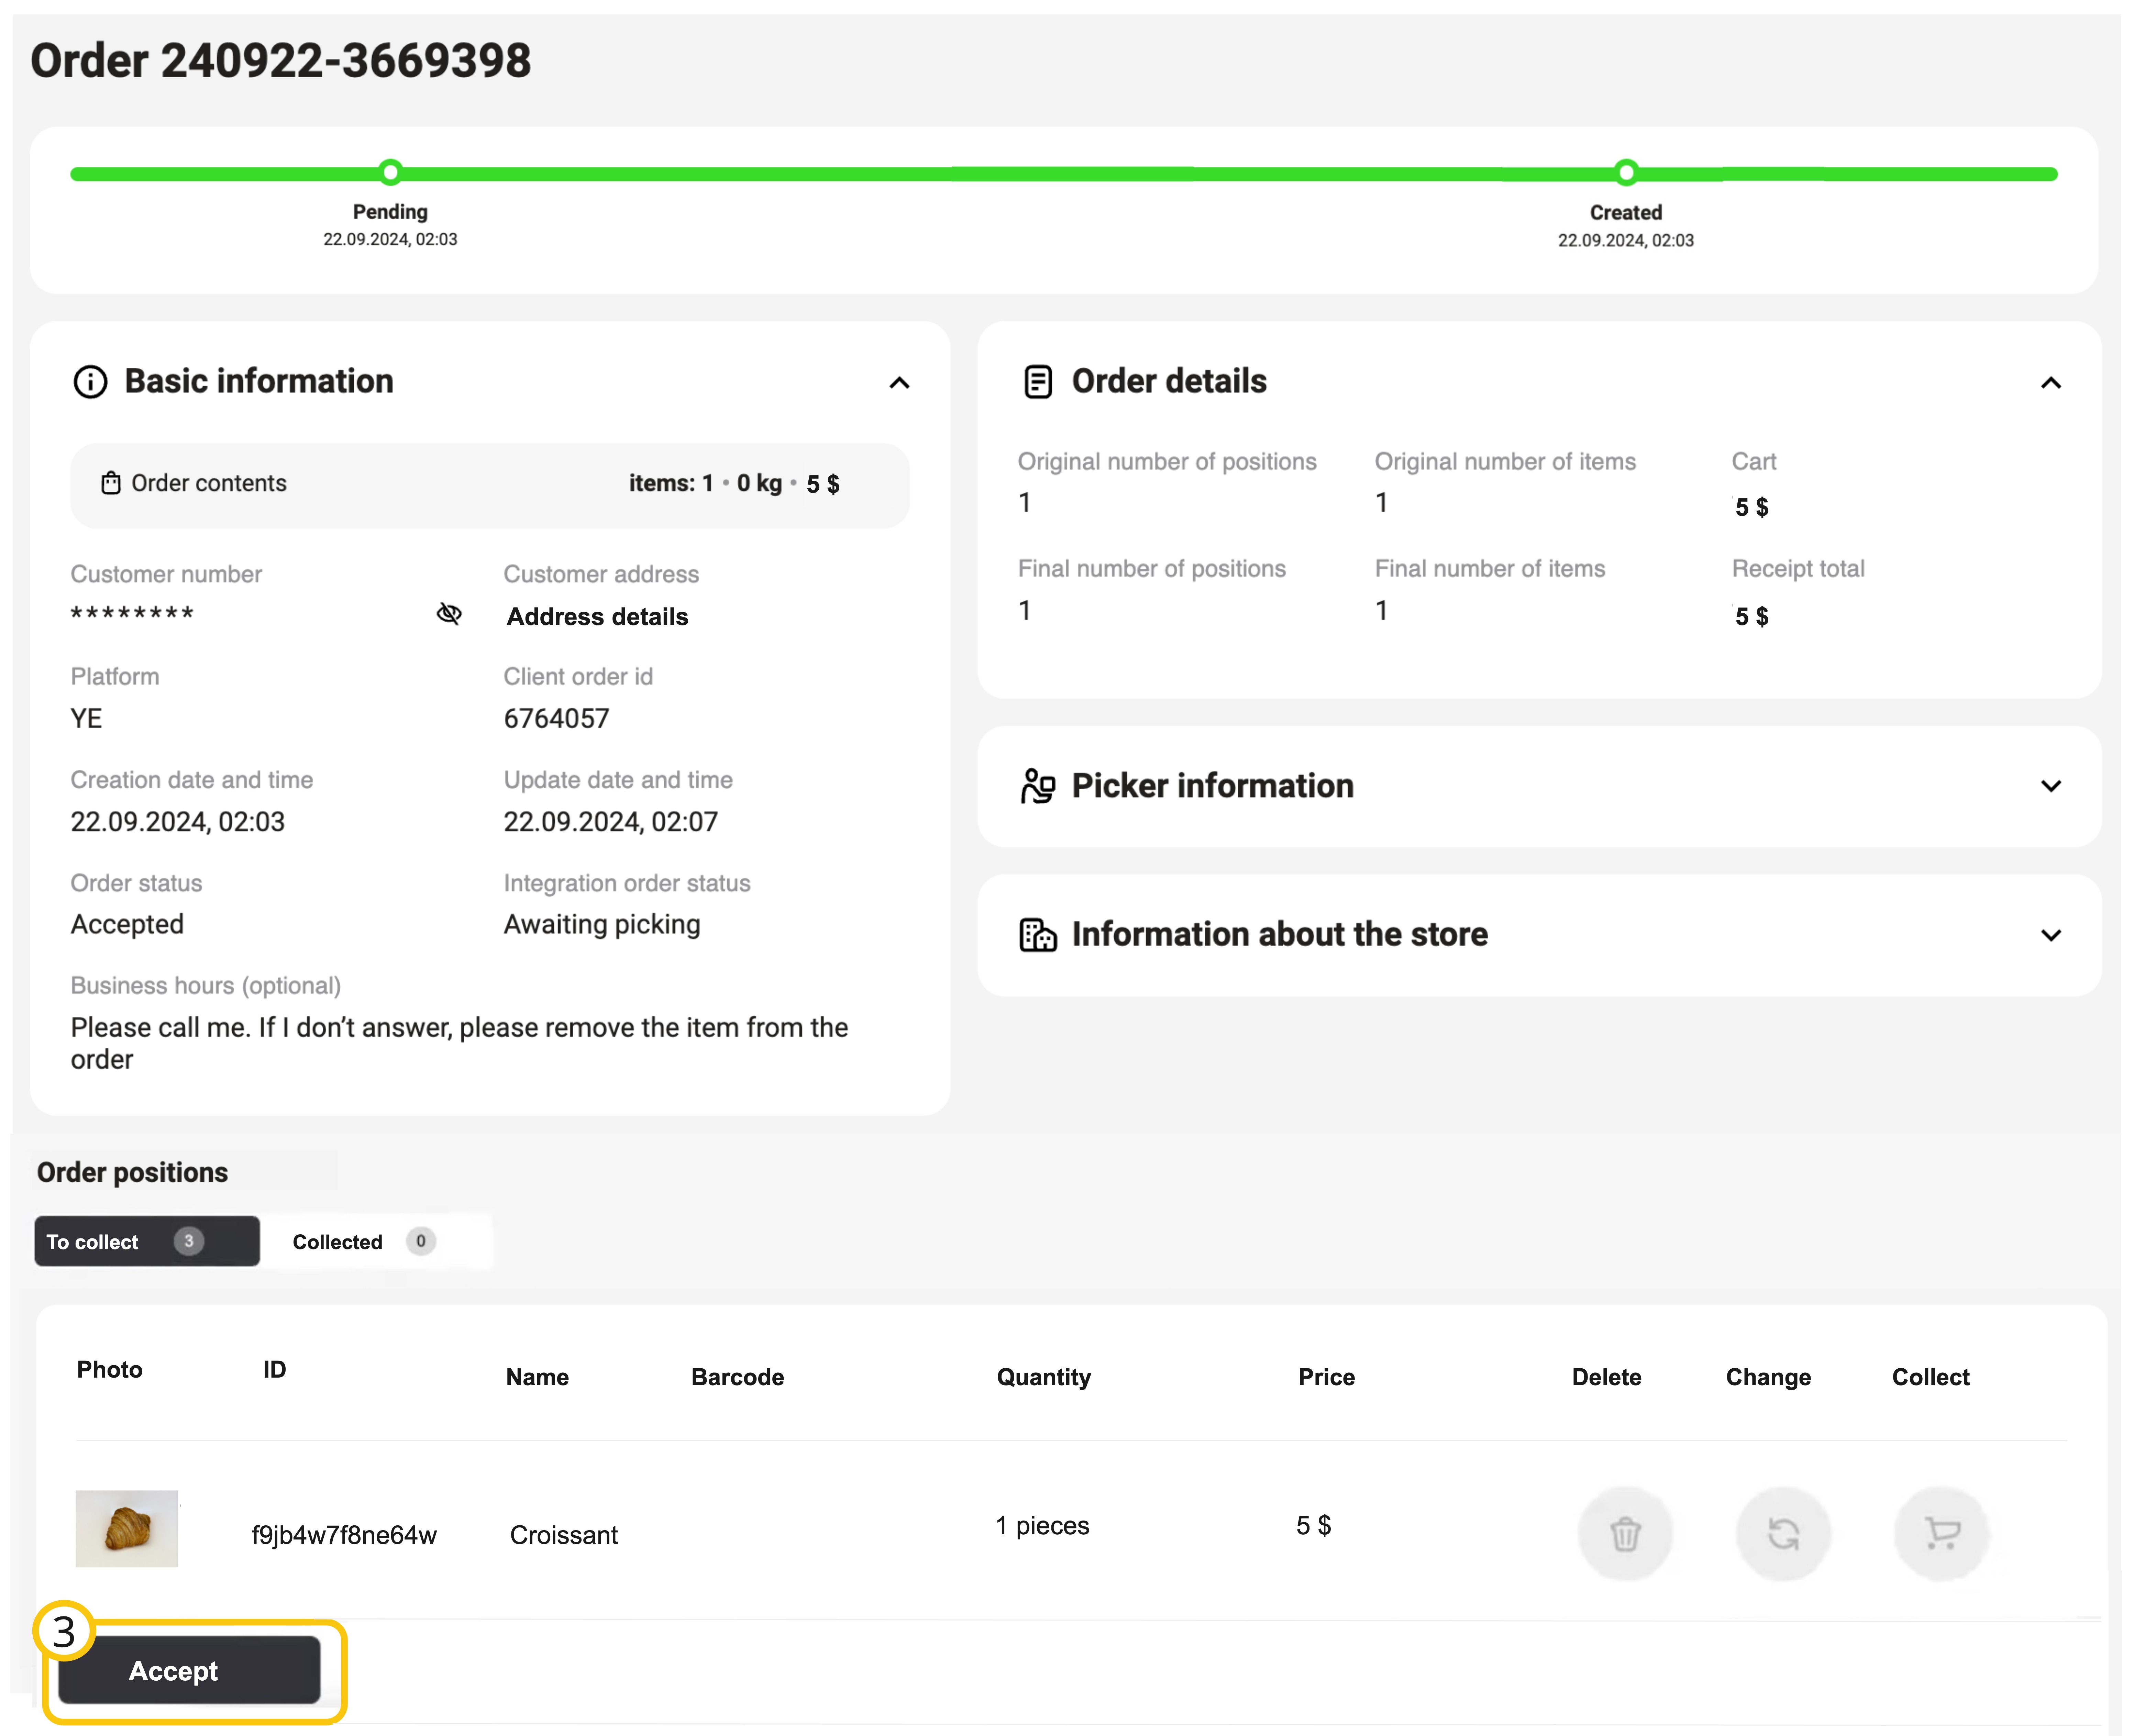
Task: Expand Information about the store
Action: click(x=2050, y=935)
